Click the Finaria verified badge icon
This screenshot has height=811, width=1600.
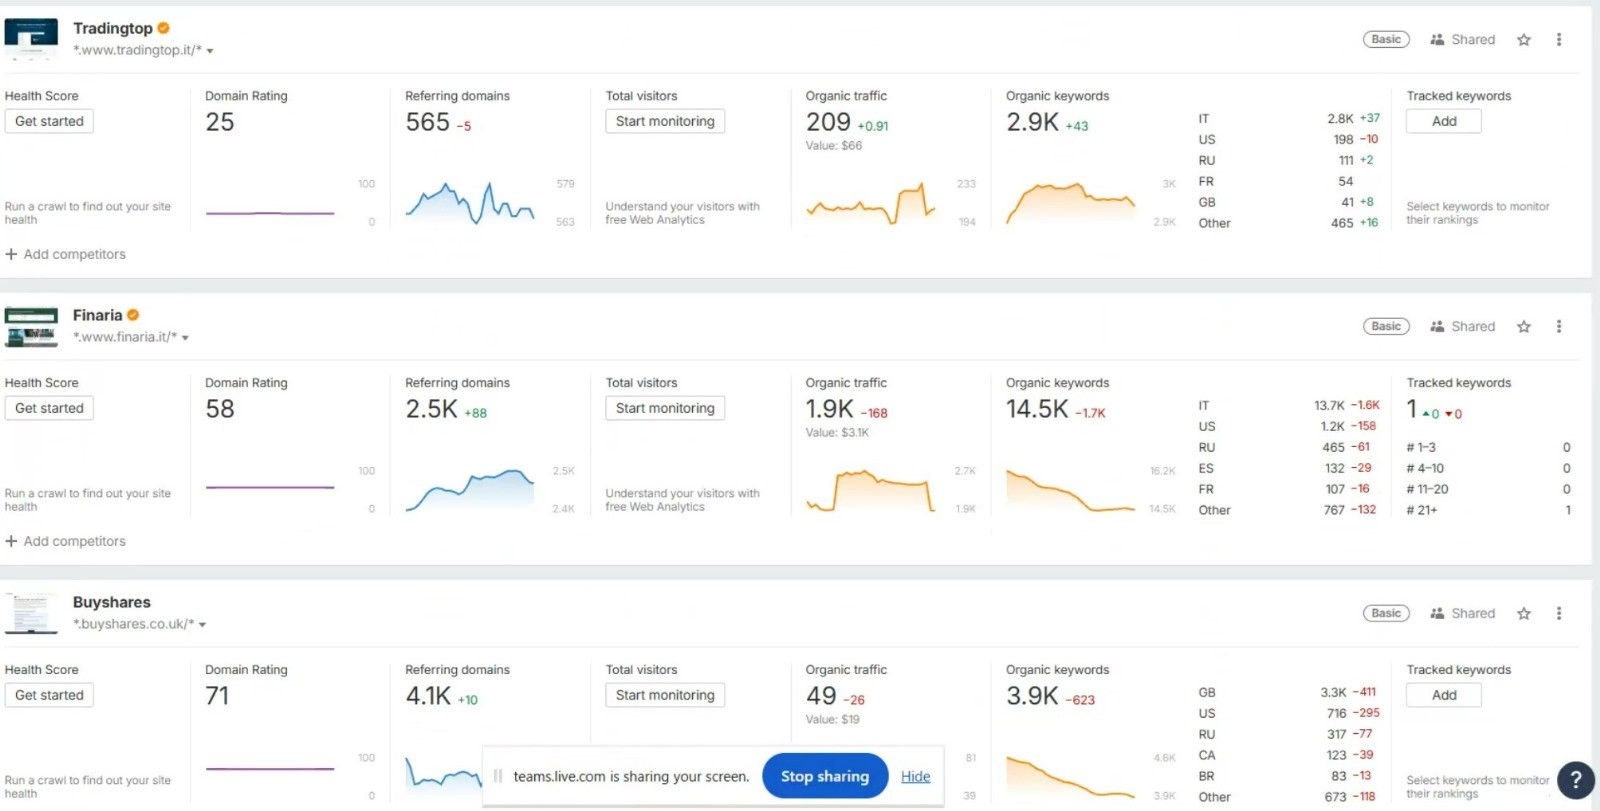point(133,315)
